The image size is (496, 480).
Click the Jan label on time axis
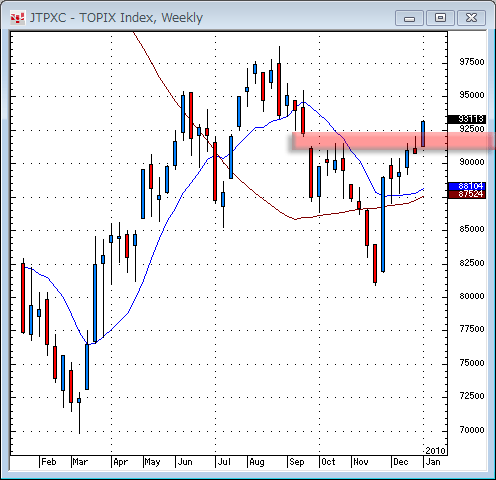tap(433, 462)
